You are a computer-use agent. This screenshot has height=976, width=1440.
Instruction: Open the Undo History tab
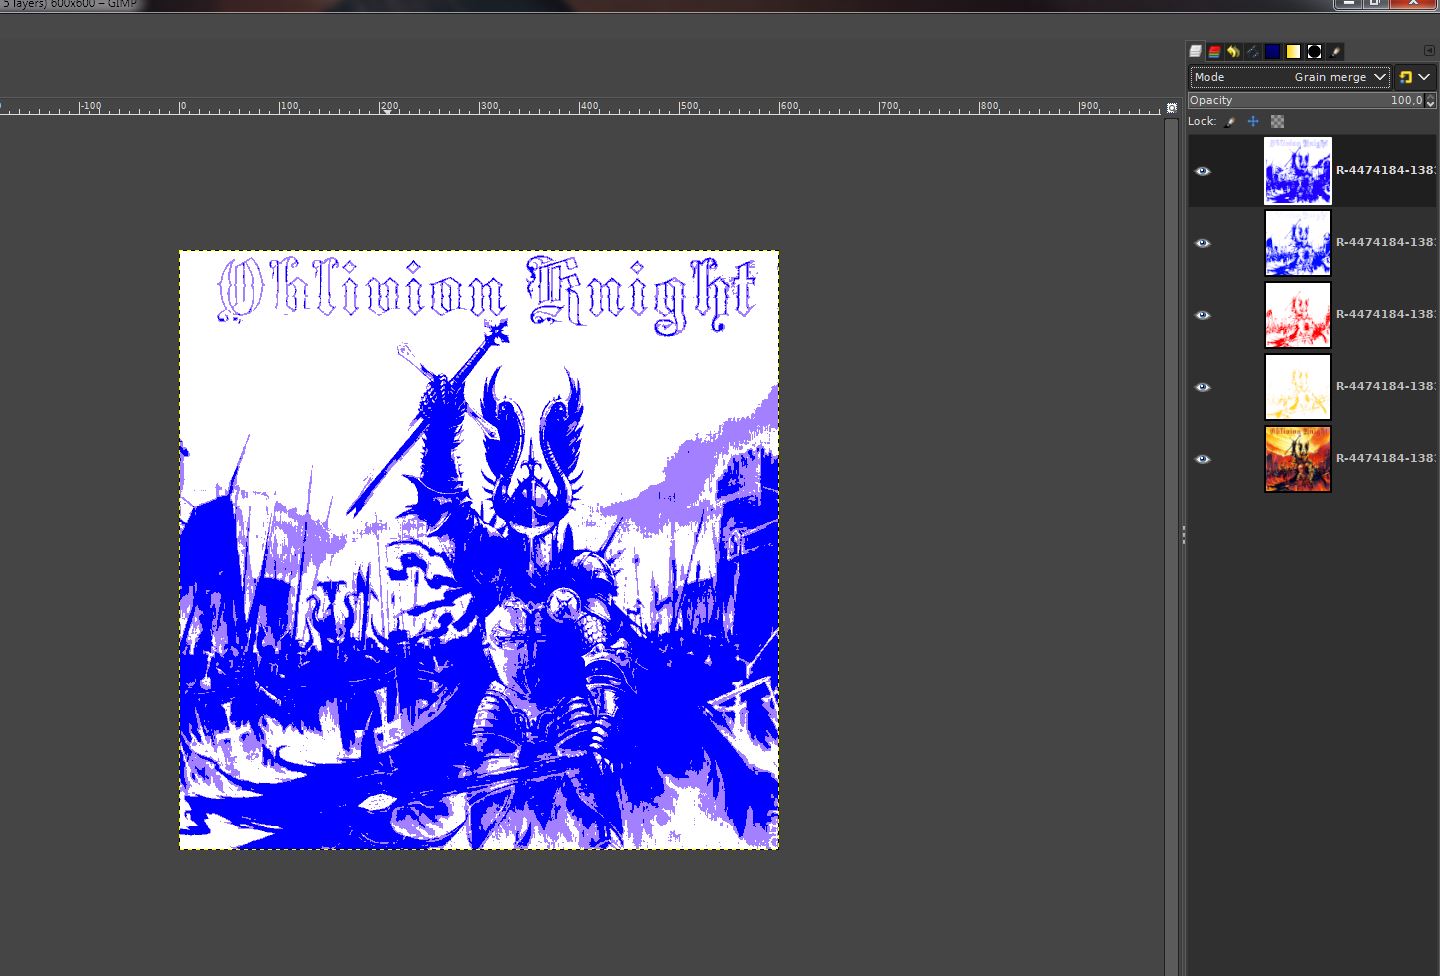(1233, 51)
